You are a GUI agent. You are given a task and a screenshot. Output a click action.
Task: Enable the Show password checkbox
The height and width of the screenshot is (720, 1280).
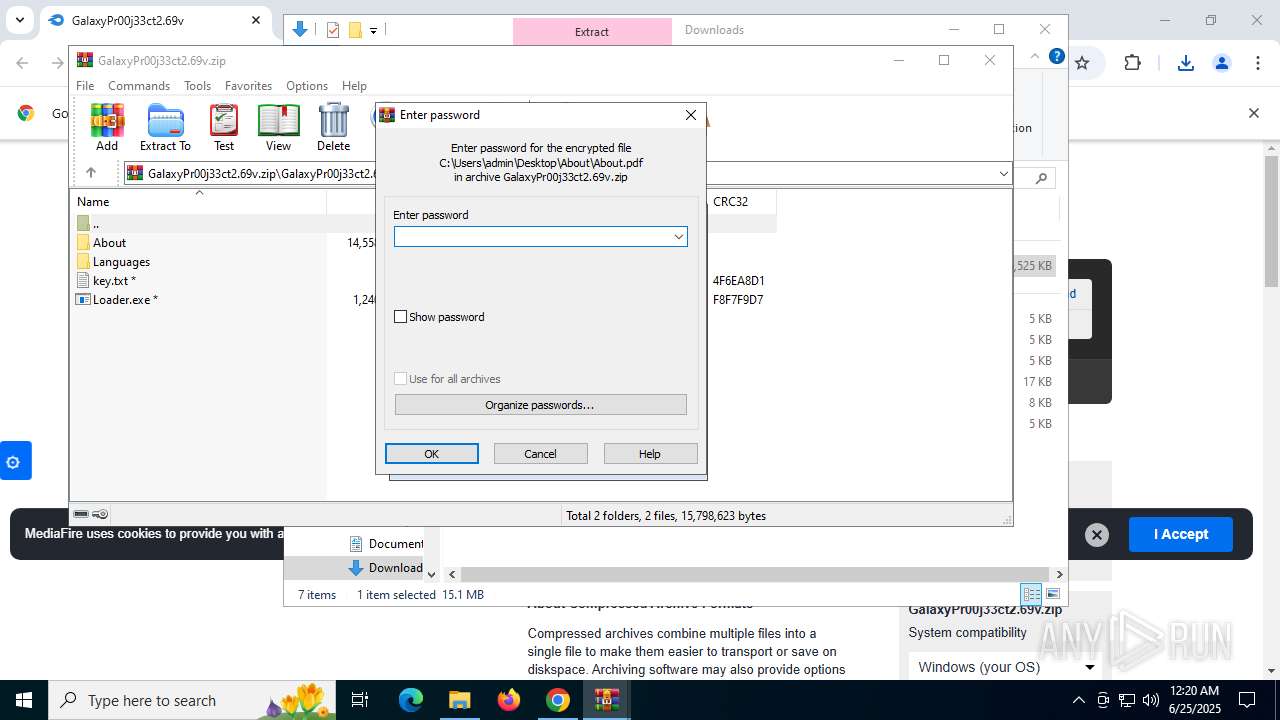point(401,317)
